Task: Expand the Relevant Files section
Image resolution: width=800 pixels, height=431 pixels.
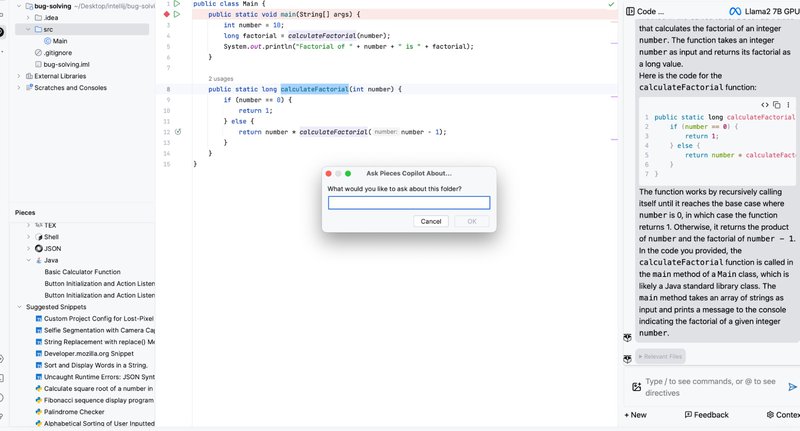Action: (x=660, y=357)
